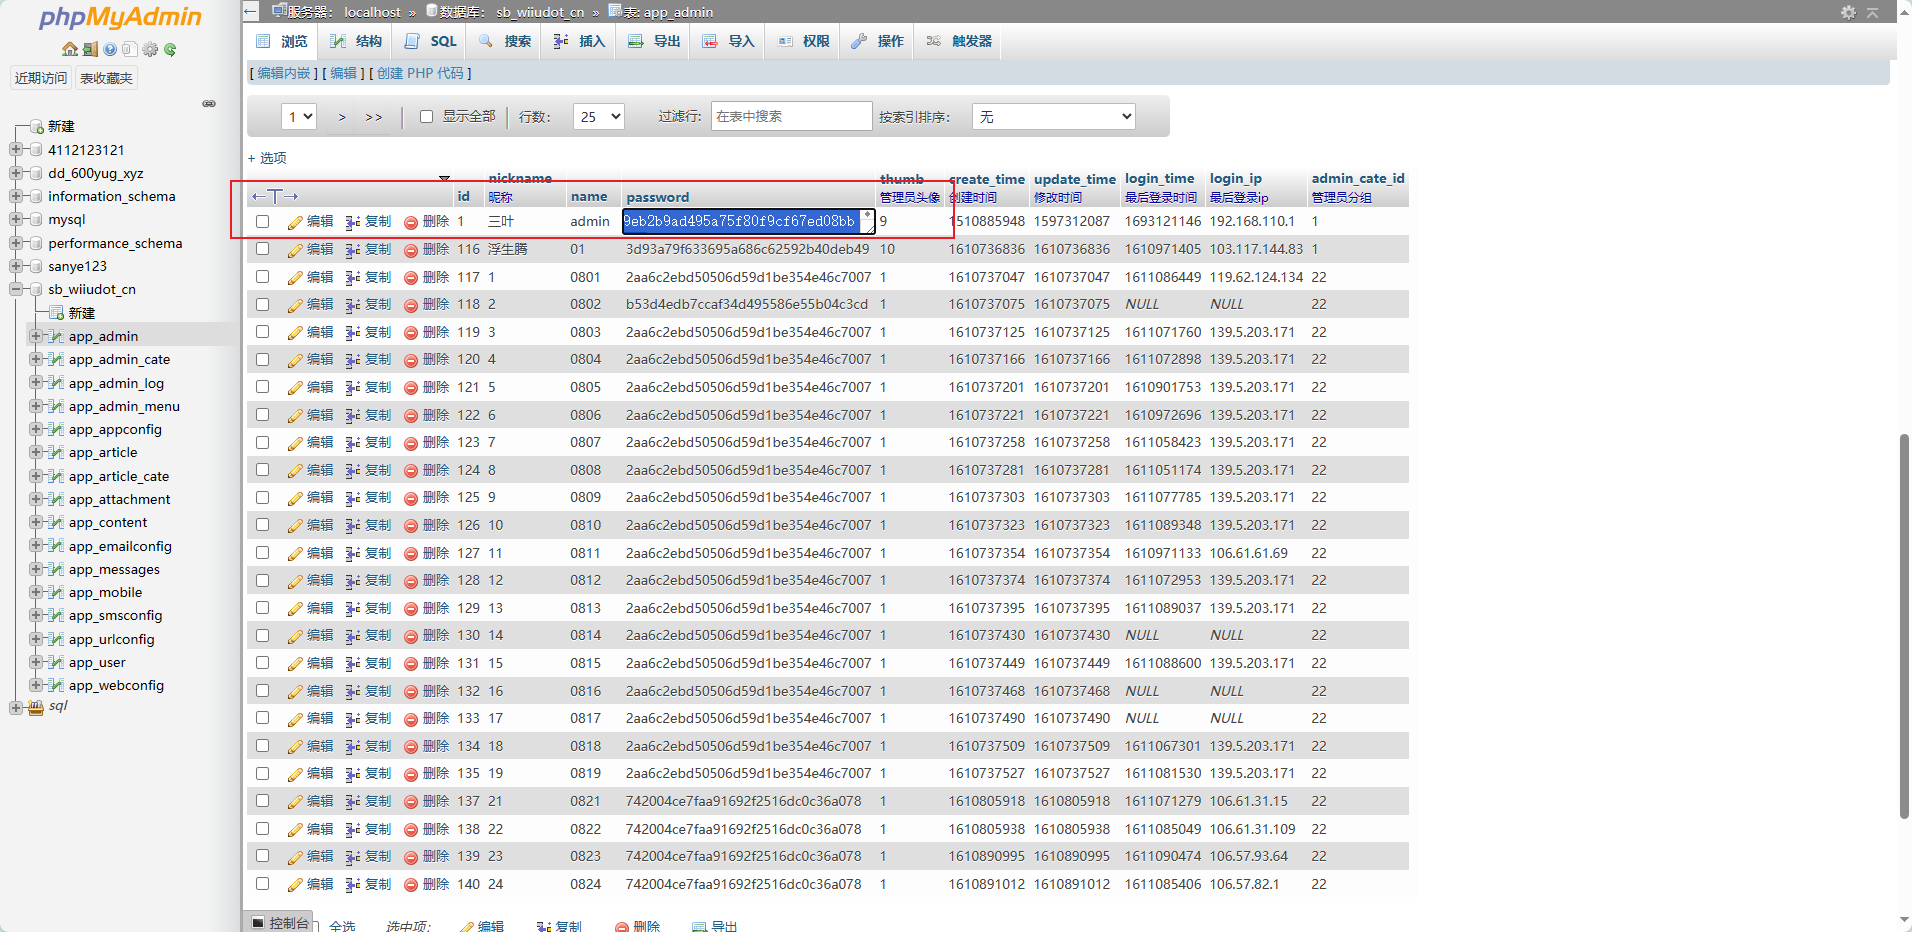
Task: Check the row checkbox for admin id 1
Action: click(x=262, y=222)
